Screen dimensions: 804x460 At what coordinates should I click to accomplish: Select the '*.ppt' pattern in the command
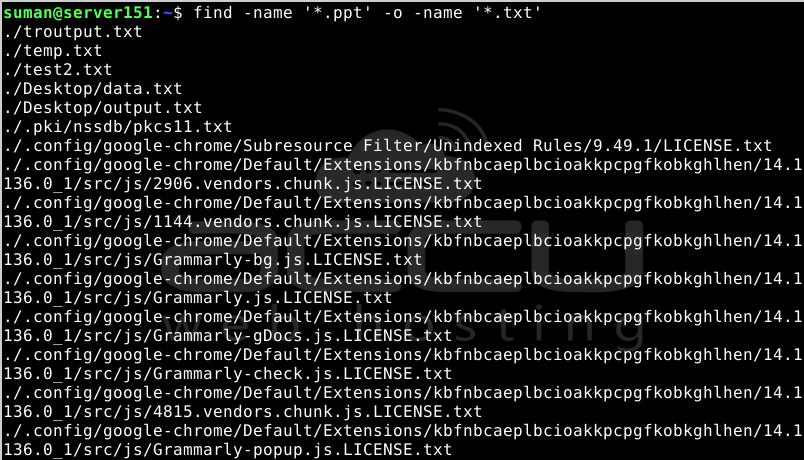pyautogui.click(x=338, y=12)
